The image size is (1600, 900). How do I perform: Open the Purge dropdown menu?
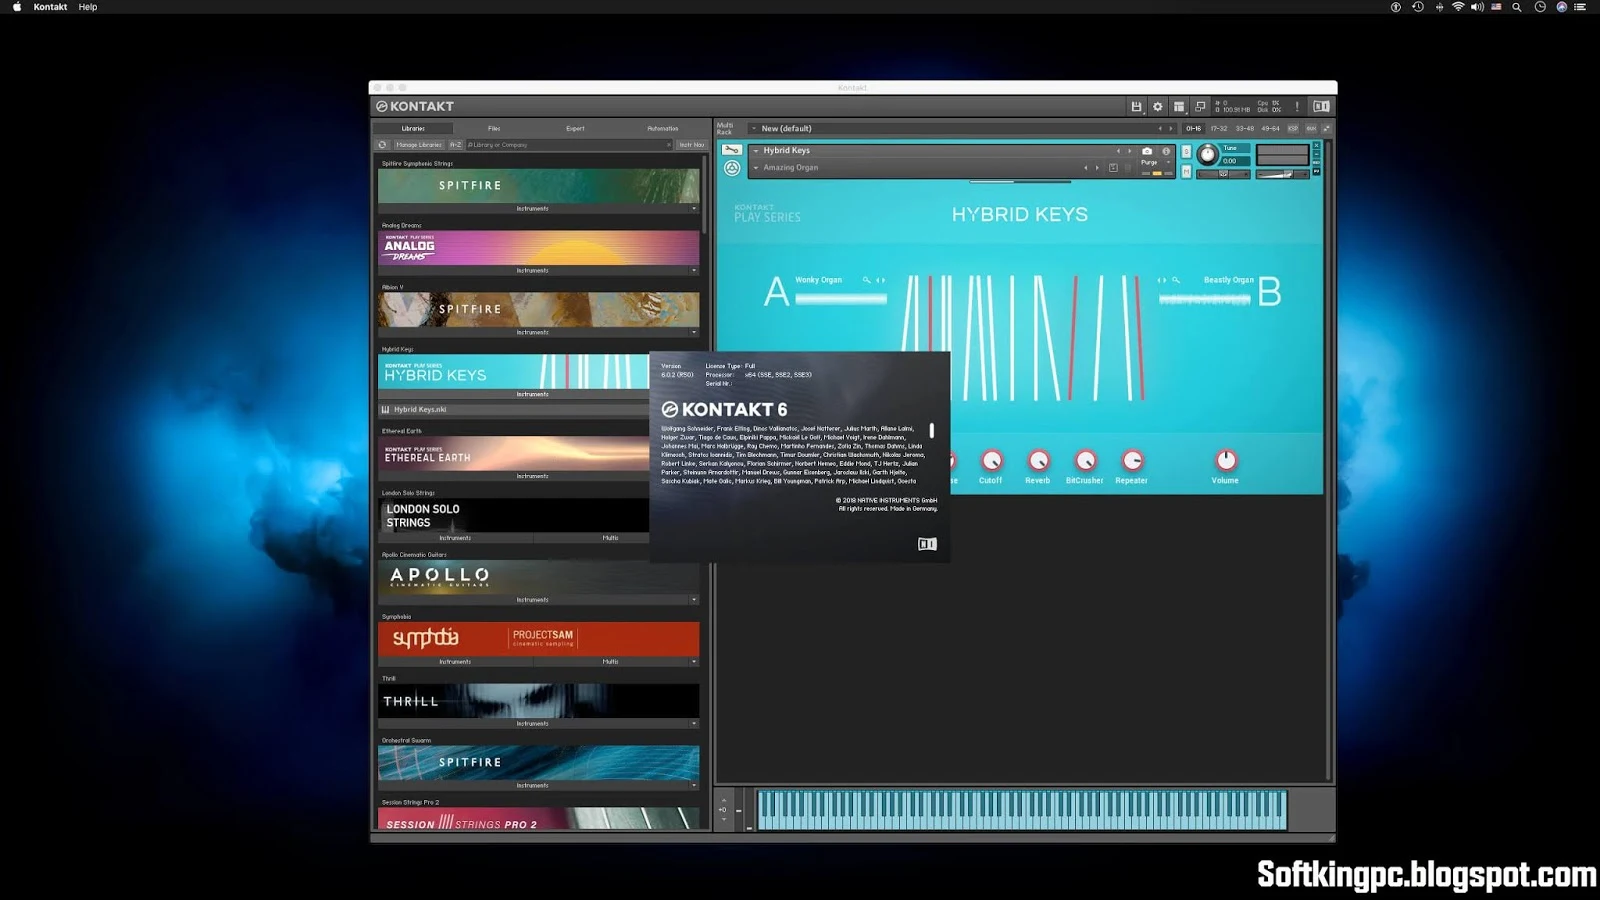(1168, 162)
